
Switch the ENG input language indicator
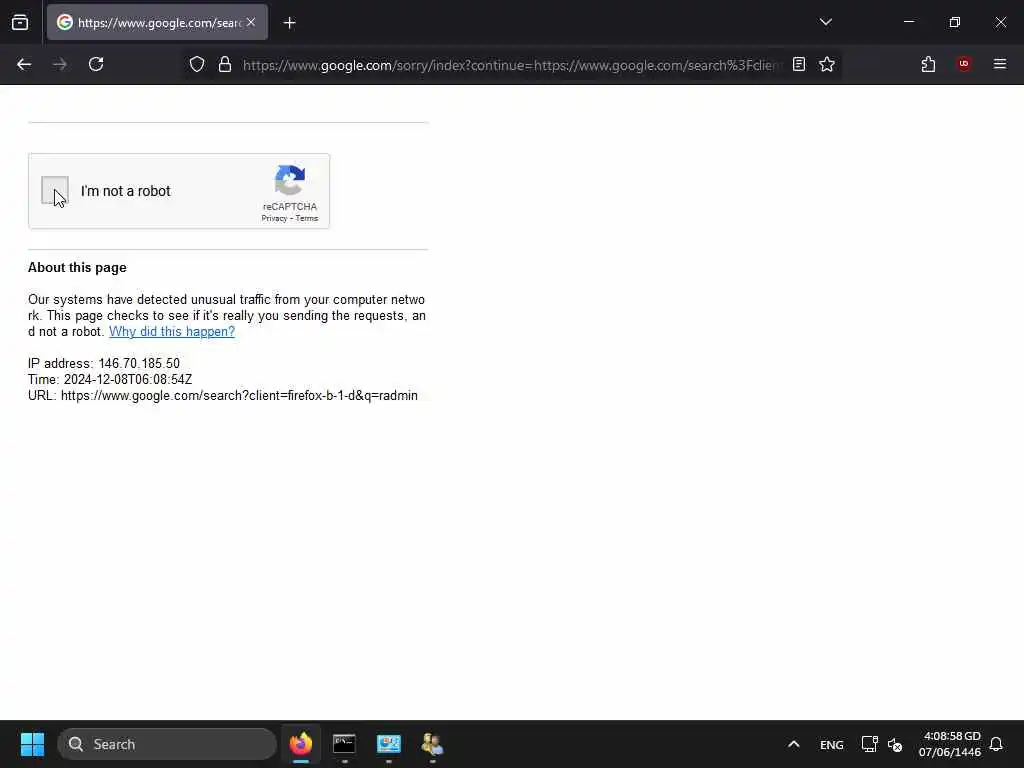(831, 744)
